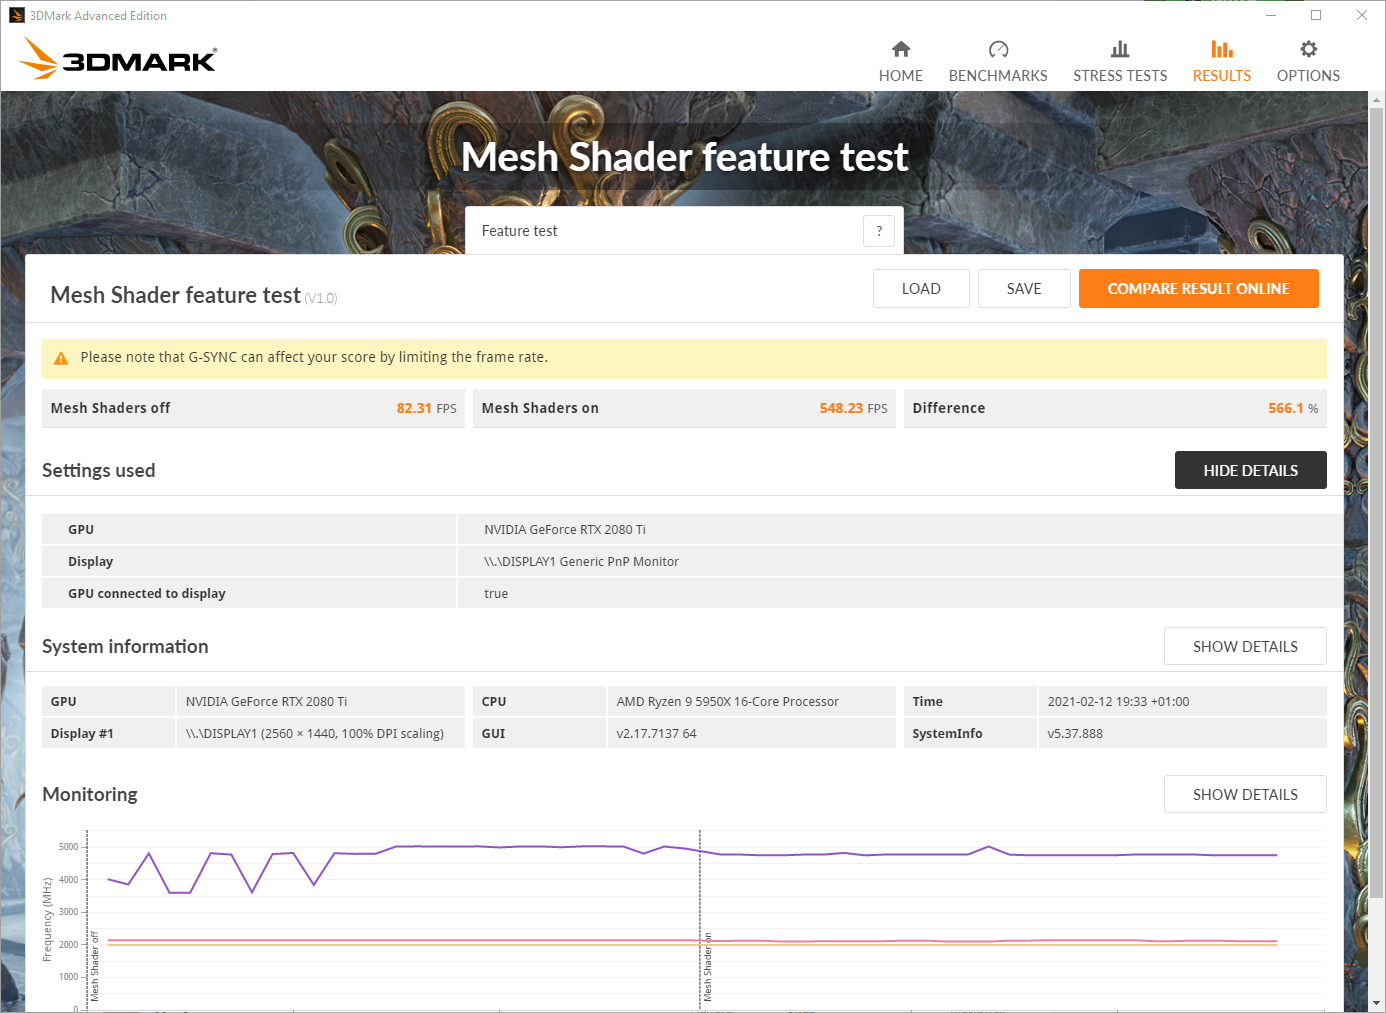
Task: Click the 3DMark app icon in title bar
Action: point(17,15)
